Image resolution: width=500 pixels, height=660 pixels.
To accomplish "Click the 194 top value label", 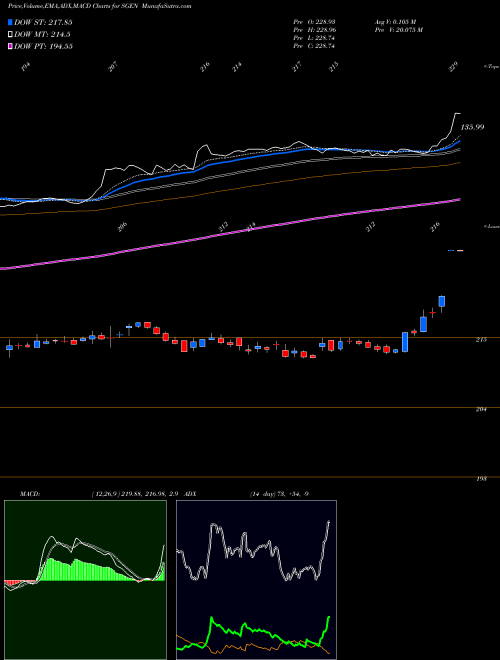I will [26, 67].
